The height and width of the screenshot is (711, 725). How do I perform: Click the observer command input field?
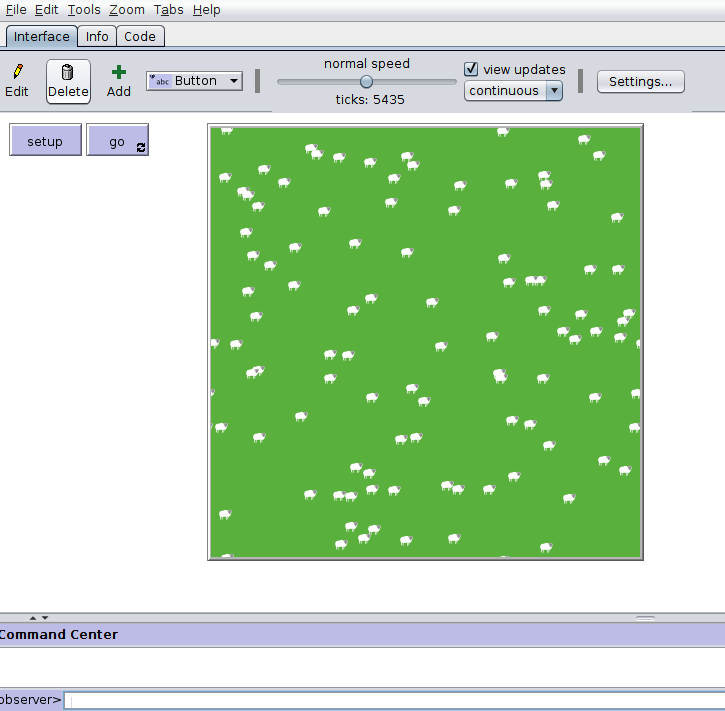click(x=394, y=700)
